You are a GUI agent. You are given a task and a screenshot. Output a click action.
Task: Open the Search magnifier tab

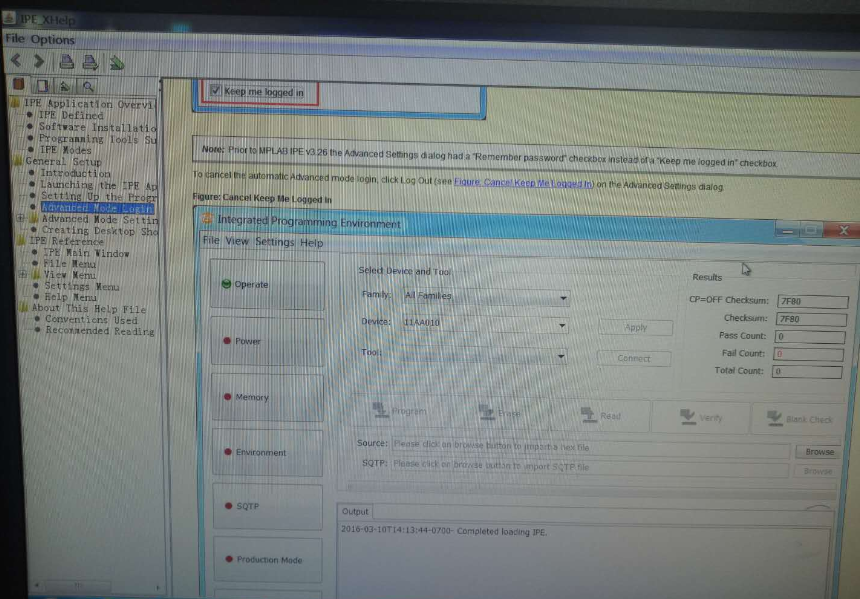coord(88,86)
